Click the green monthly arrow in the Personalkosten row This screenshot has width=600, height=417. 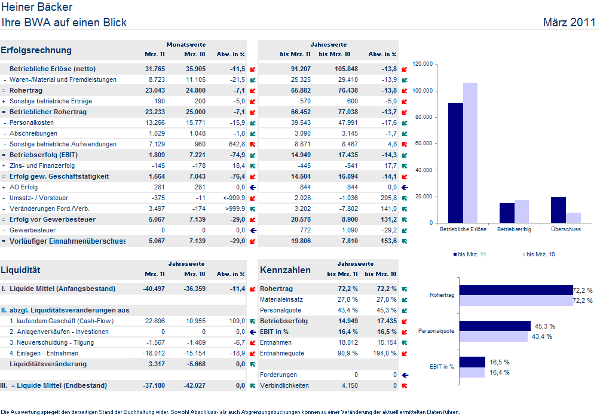click(x=253, y=123)
